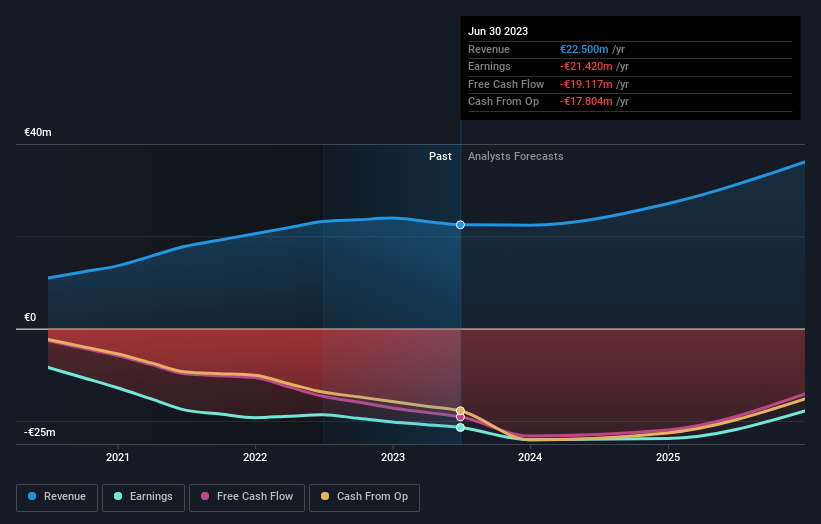Click the Earnings row label in tooltip
Screen dimensions: 821x524
[489, 66]
